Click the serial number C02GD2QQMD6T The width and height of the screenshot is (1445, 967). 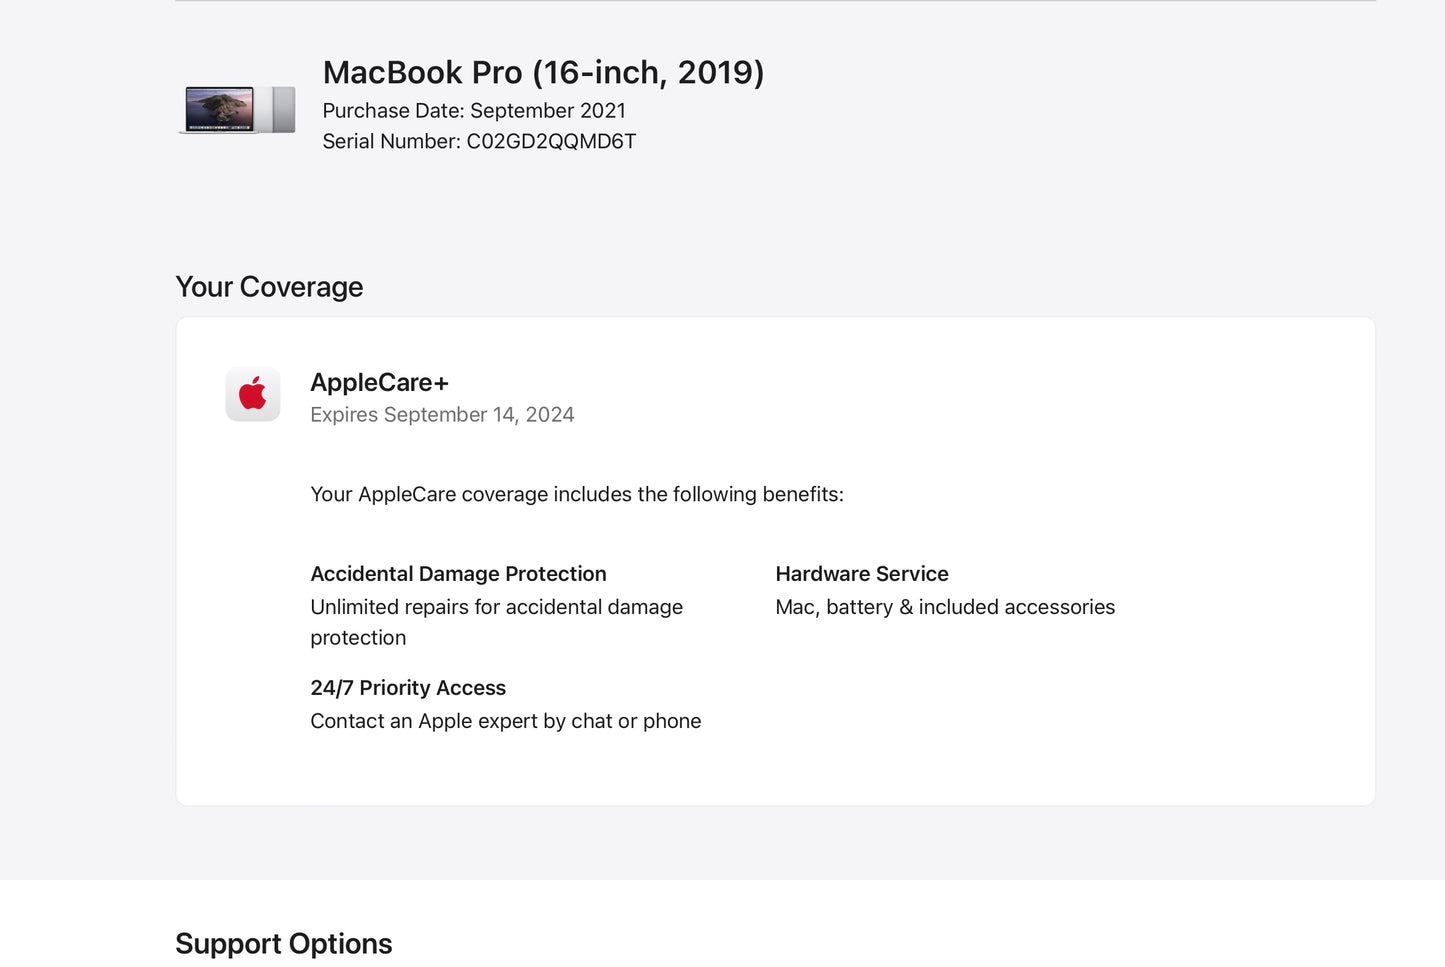(478, 141)
